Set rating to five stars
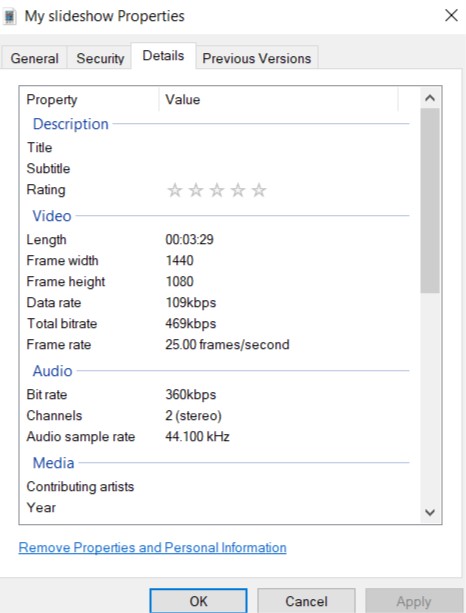The width and height of the screenshot is (466, 613). (259, 190)
